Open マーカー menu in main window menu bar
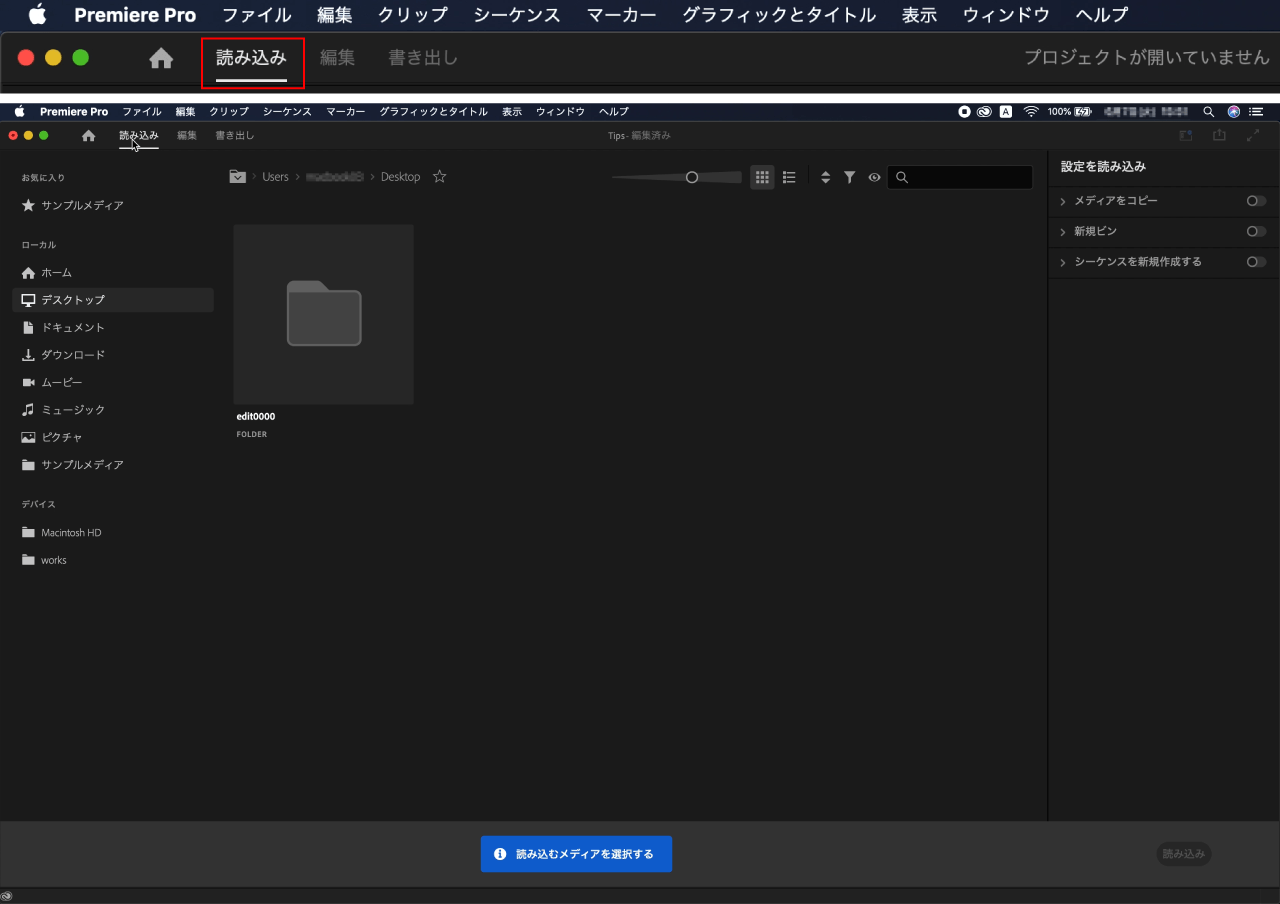The image size is (1280, 904). tap(345, 112)
